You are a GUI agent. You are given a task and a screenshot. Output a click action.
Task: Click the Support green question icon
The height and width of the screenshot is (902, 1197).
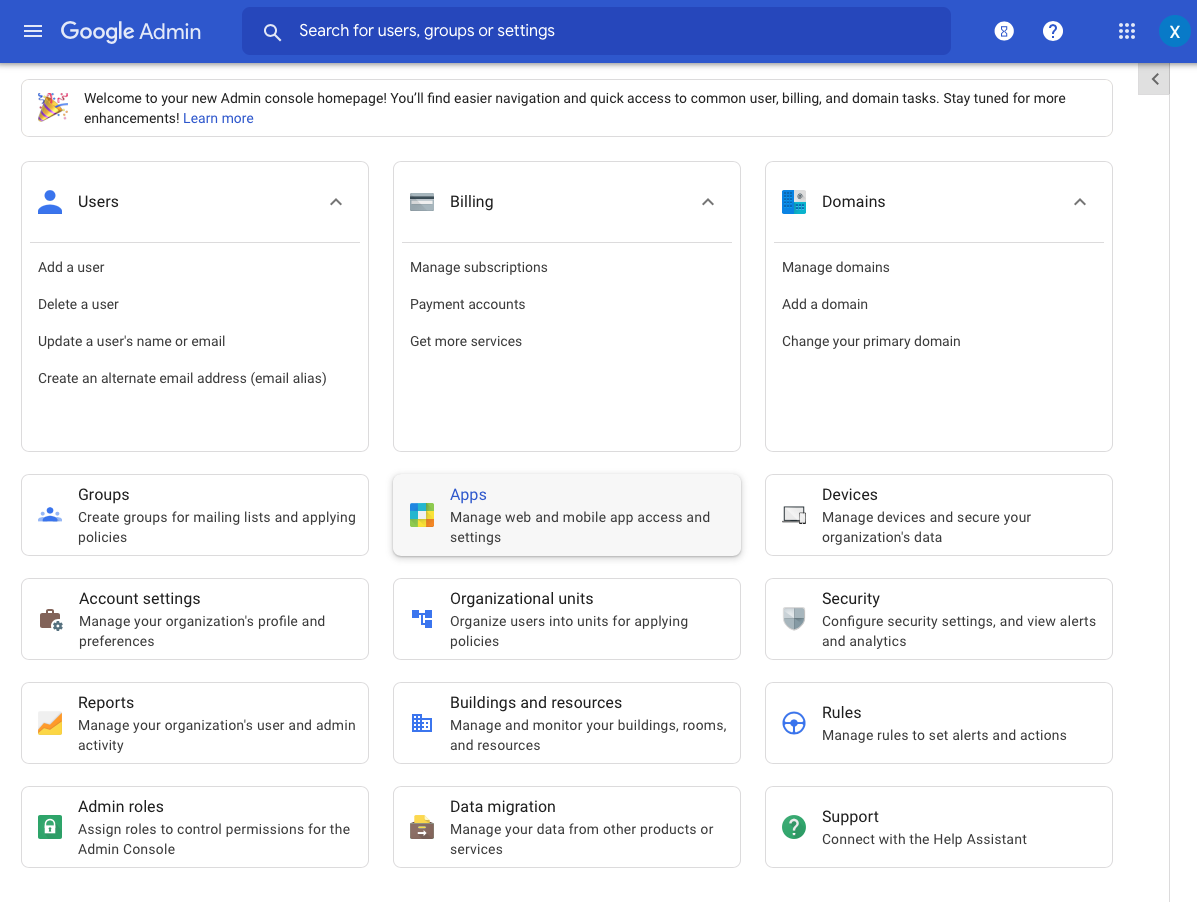(794, 826)
